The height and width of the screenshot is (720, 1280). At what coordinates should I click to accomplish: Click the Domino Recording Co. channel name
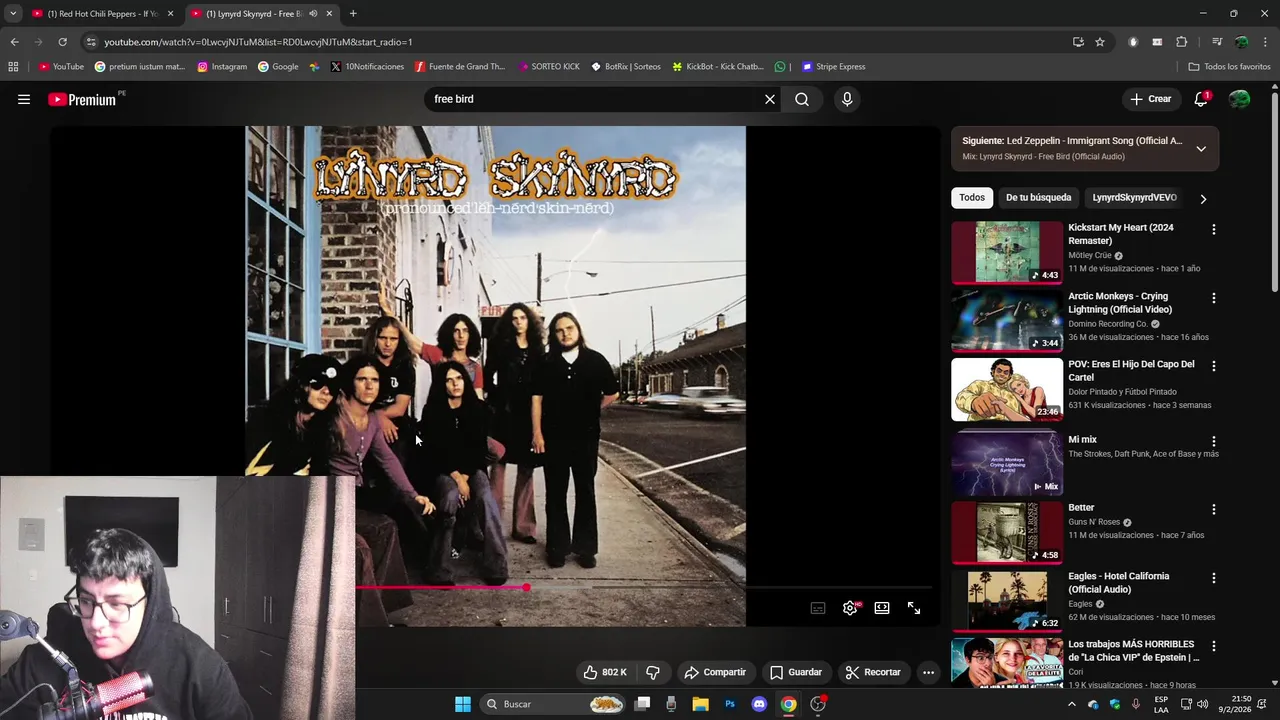(1108, 324)
